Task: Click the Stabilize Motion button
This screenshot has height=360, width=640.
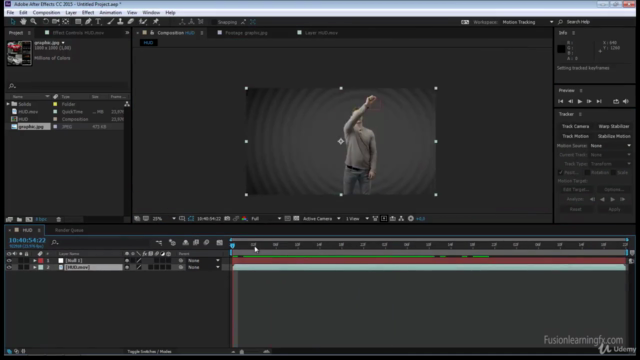Action: pos(613,136)
